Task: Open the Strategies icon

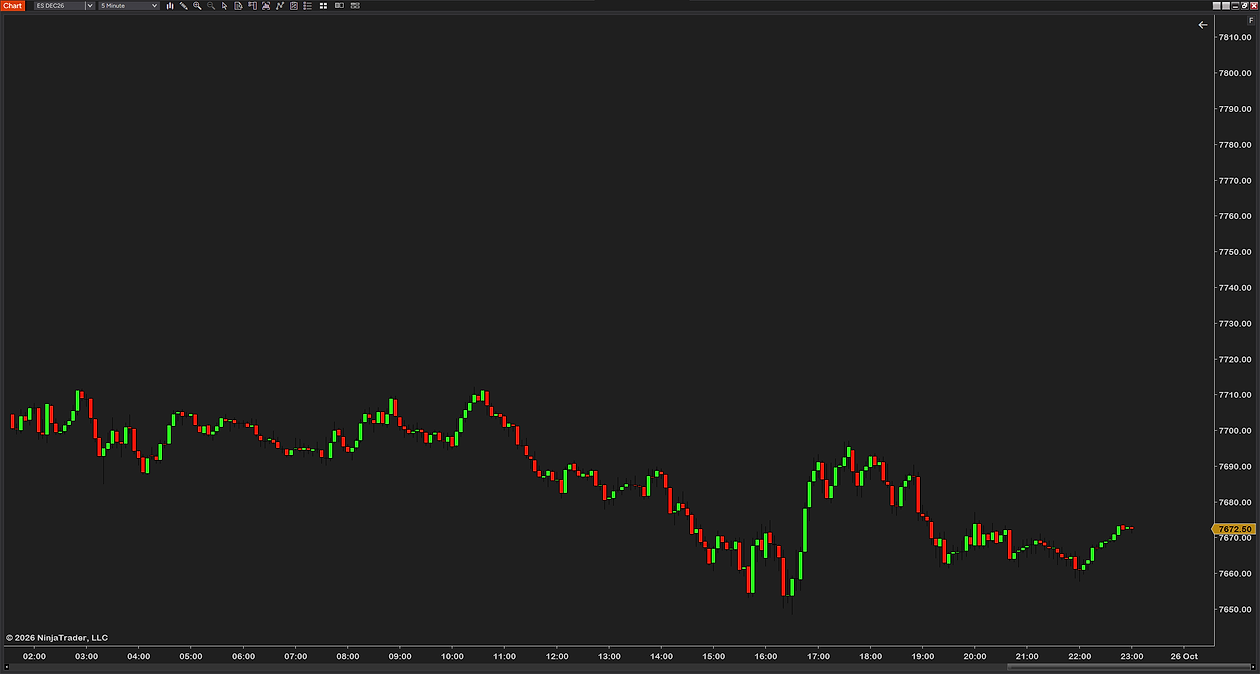Action: click(x=293, y=6)
